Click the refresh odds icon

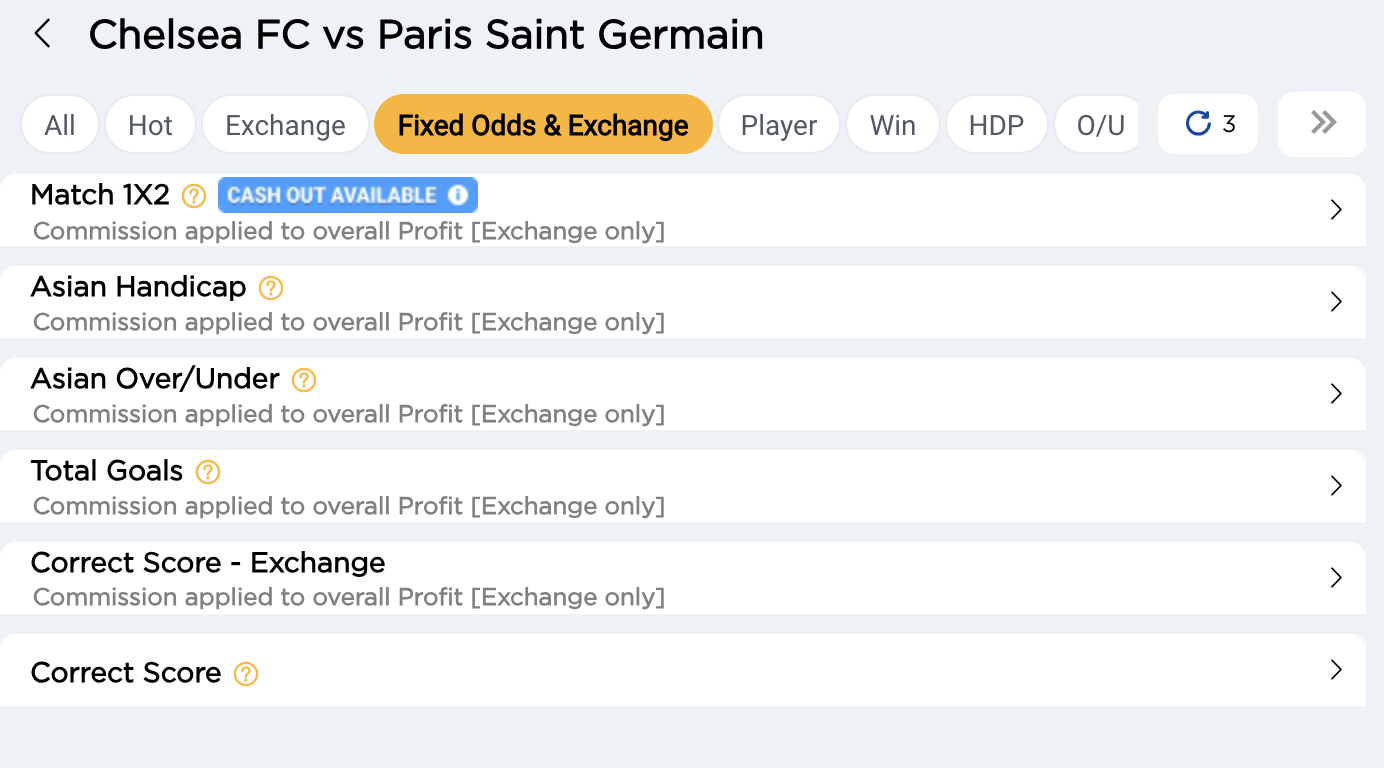pos(1197,124)
